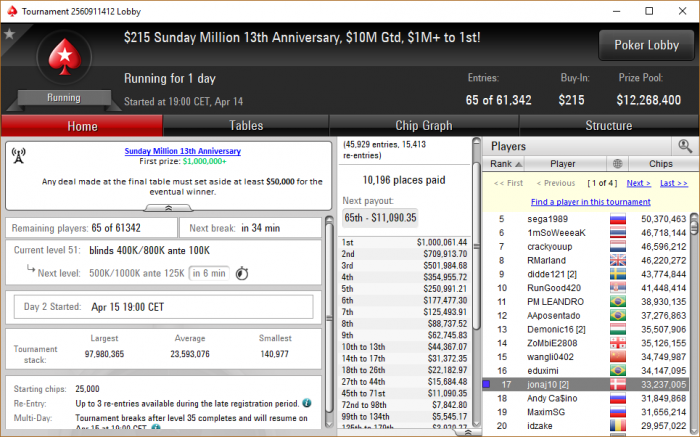Select player row 1mSoWeeeaK

tap(586, 233)
